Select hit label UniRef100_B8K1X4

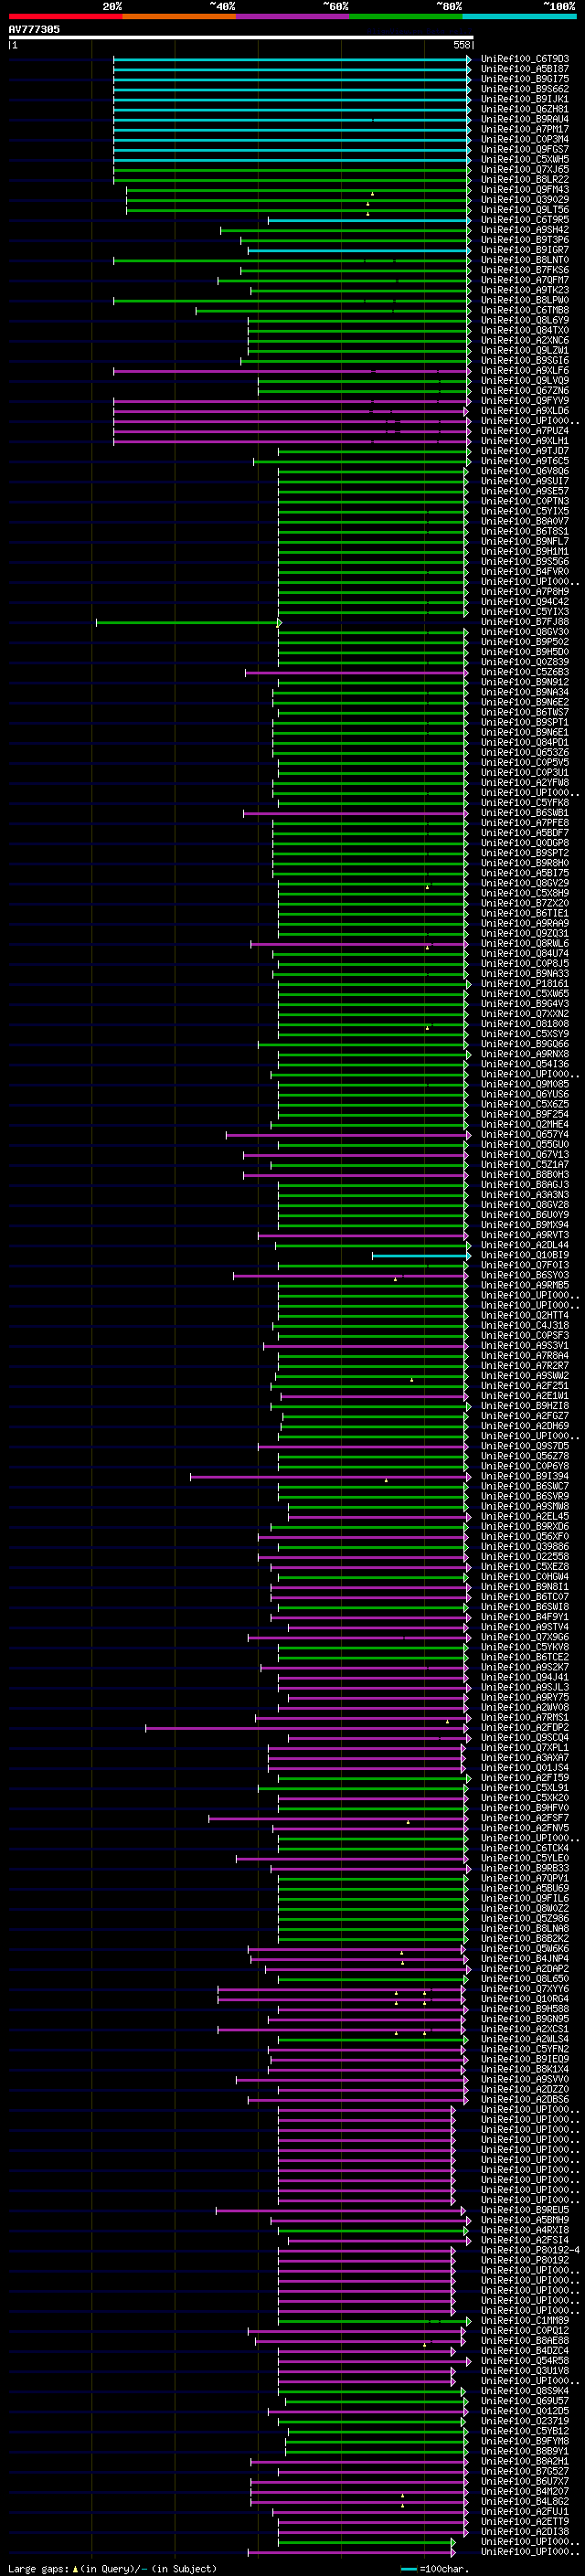525,2069
